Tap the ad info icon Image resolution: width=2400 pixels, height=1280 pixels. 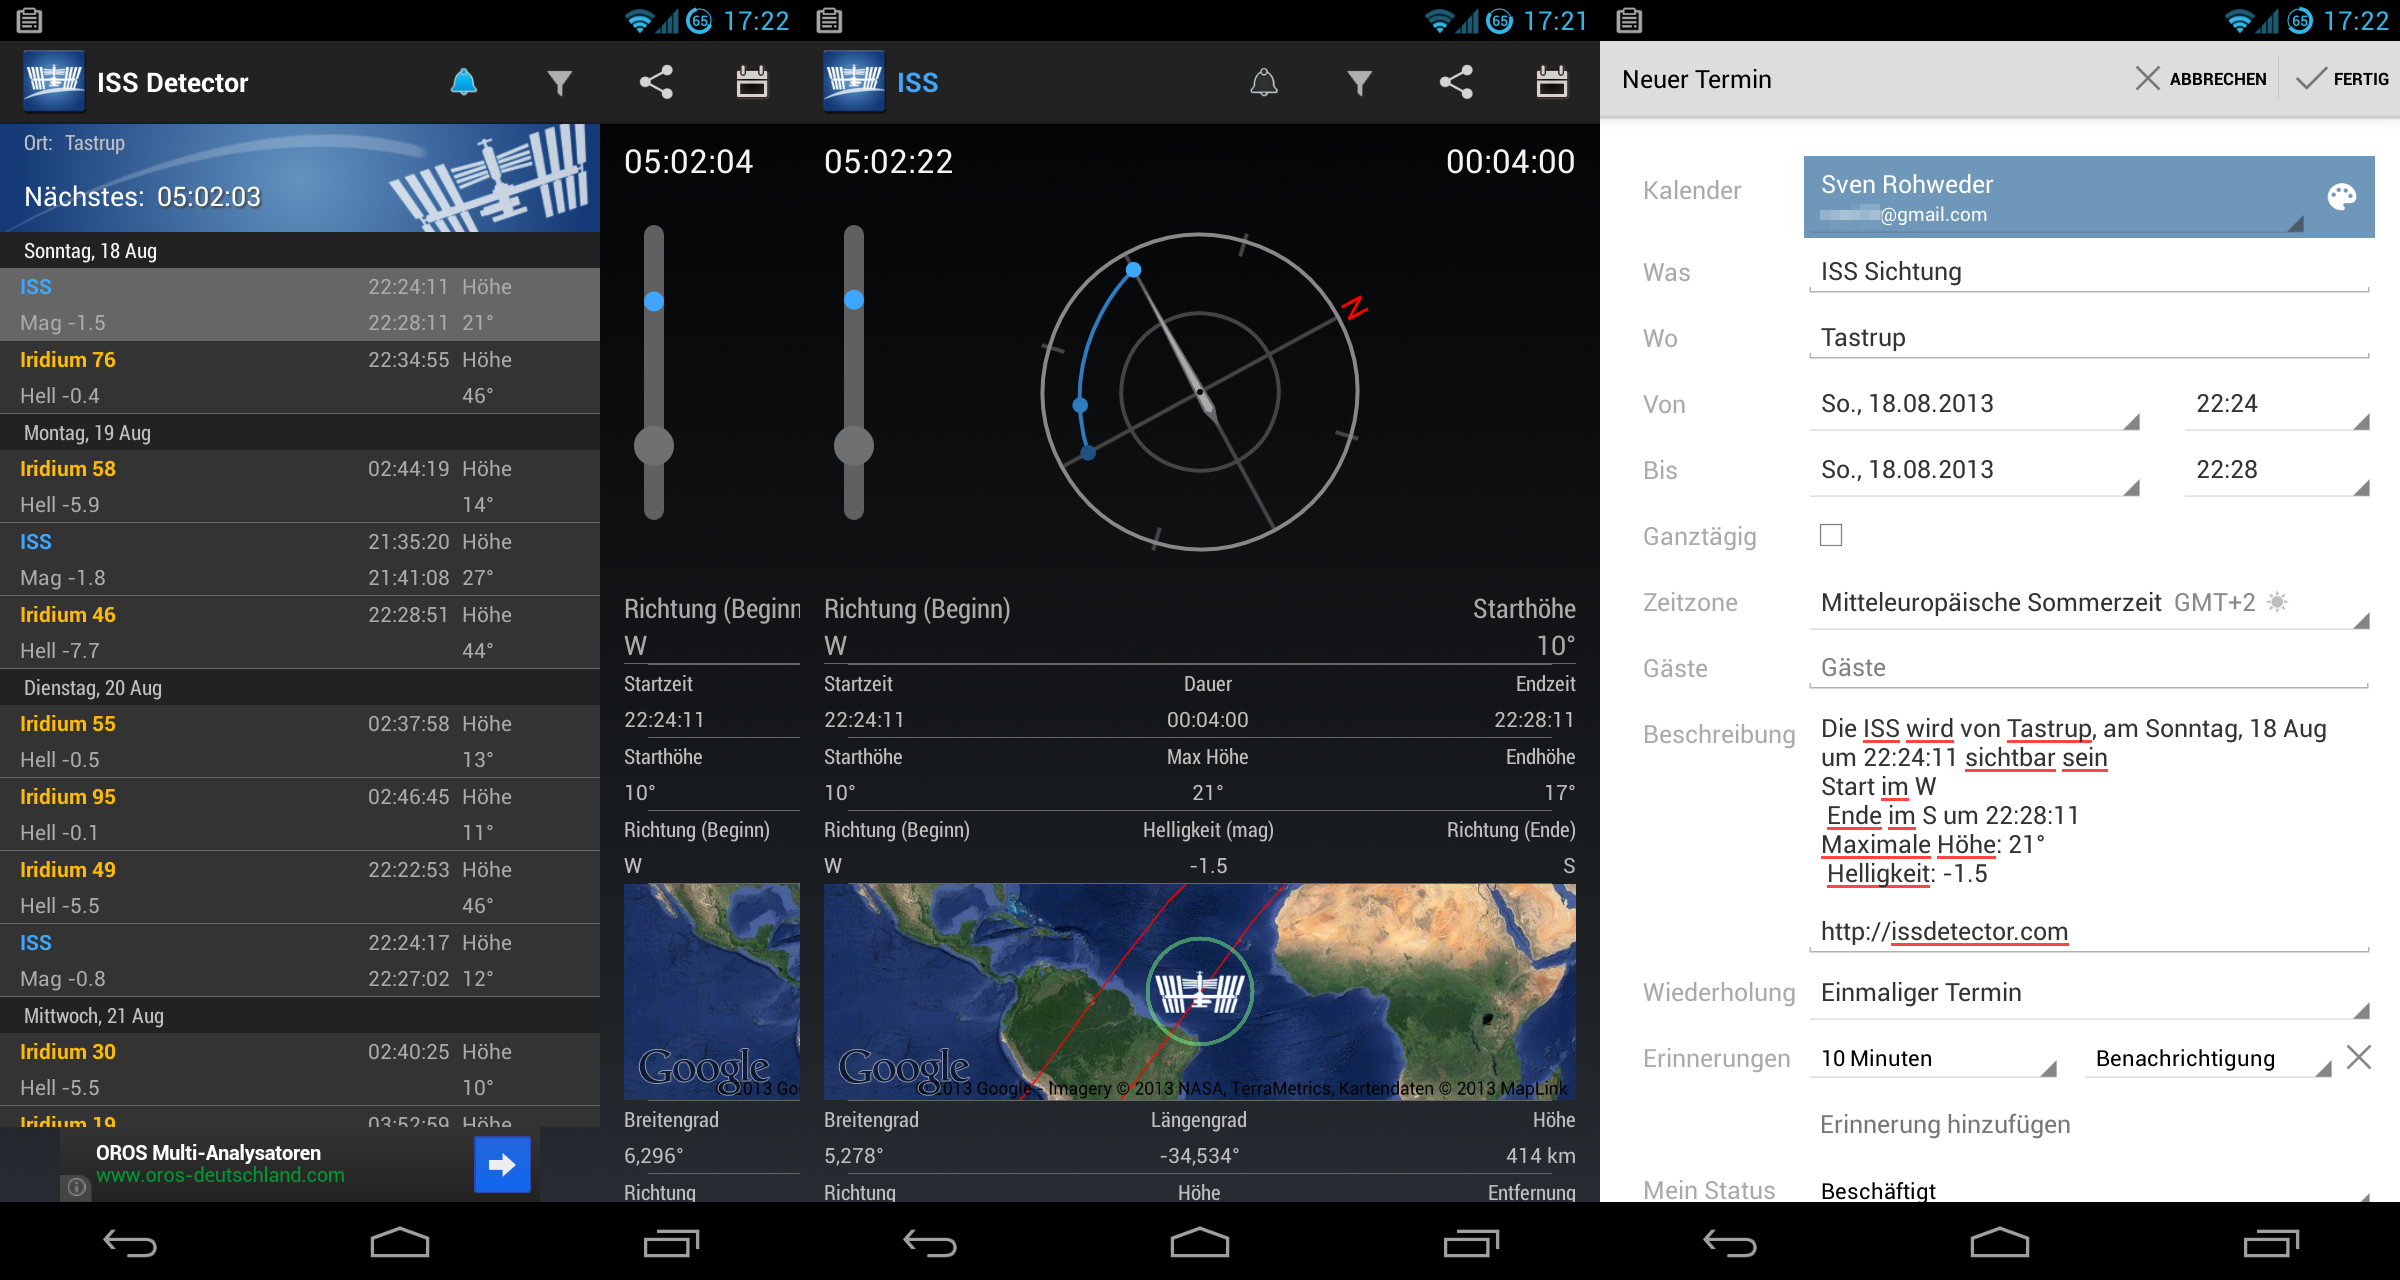point(77,1187)
